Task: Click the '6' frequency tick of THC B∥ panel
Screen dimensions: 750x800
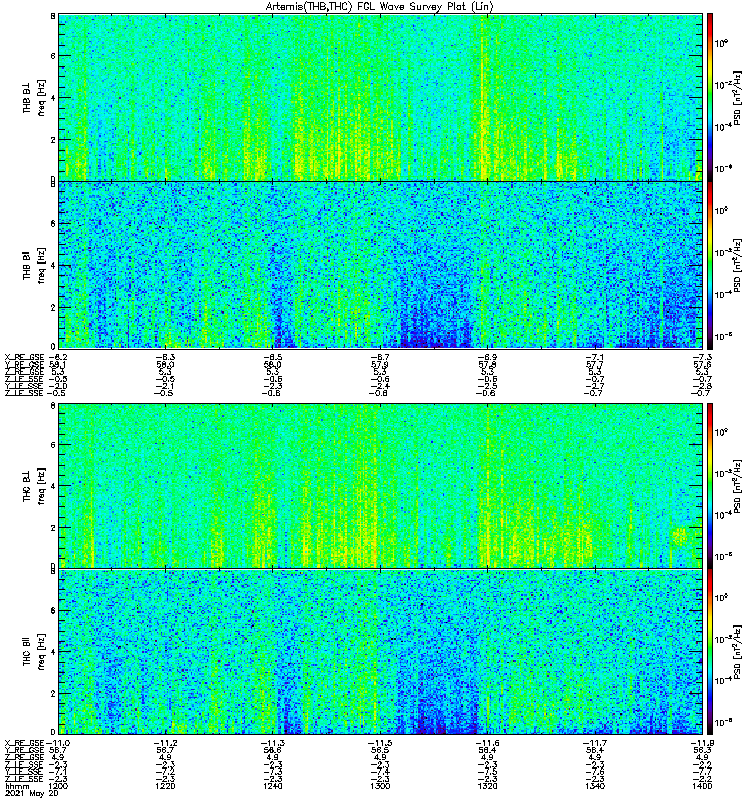Action: pos(53,610)
